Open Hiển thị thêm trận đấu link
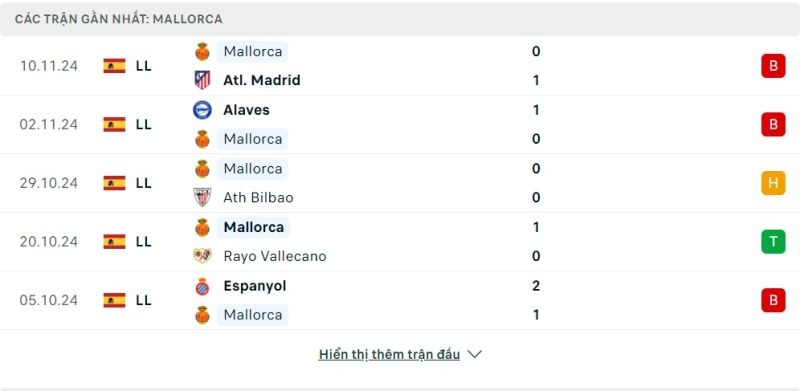800x391 pixels. click(x=389, y=354)
